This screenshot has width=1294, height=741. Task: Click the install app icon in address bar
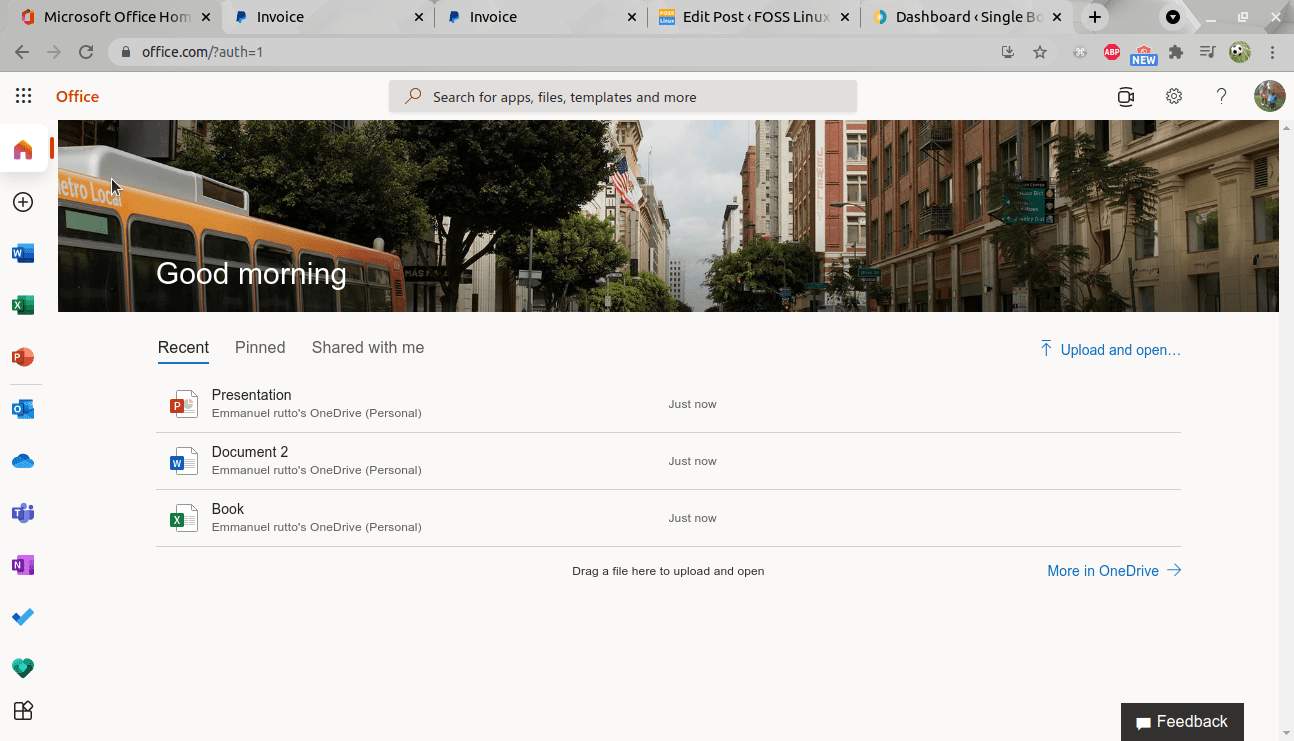pyautogui.click(x=1008, y=52)
